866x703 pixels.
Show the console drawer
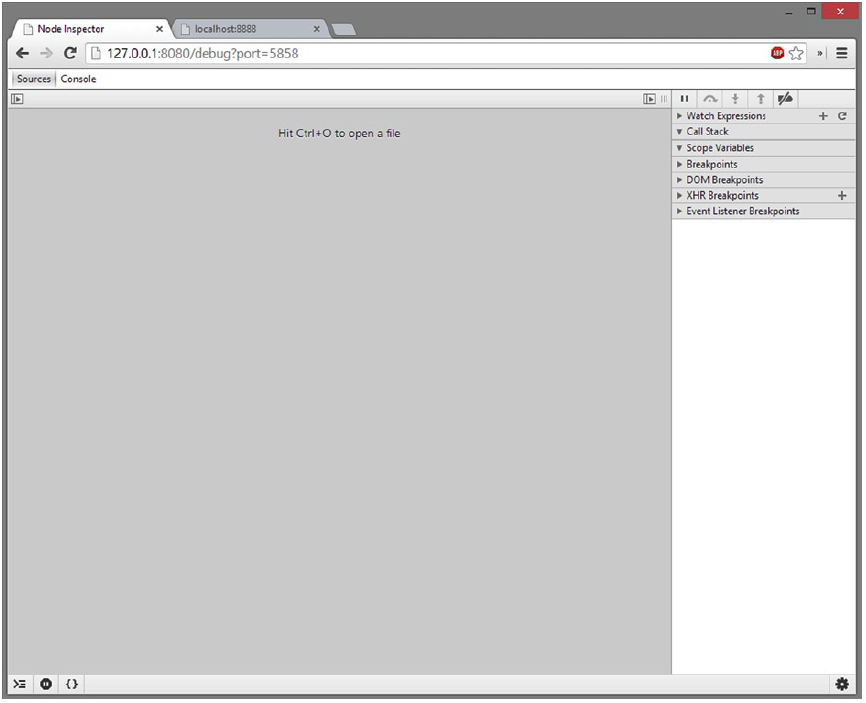pos(19,684)
